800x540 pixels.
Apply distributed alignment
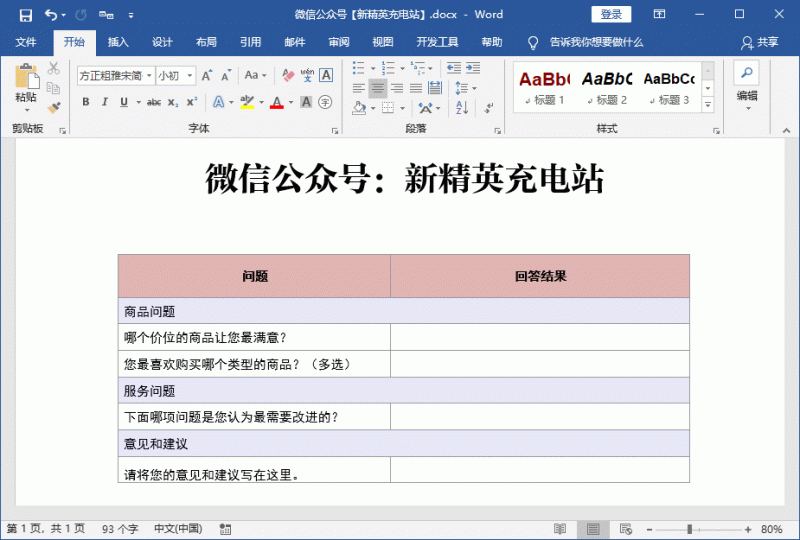435,88
